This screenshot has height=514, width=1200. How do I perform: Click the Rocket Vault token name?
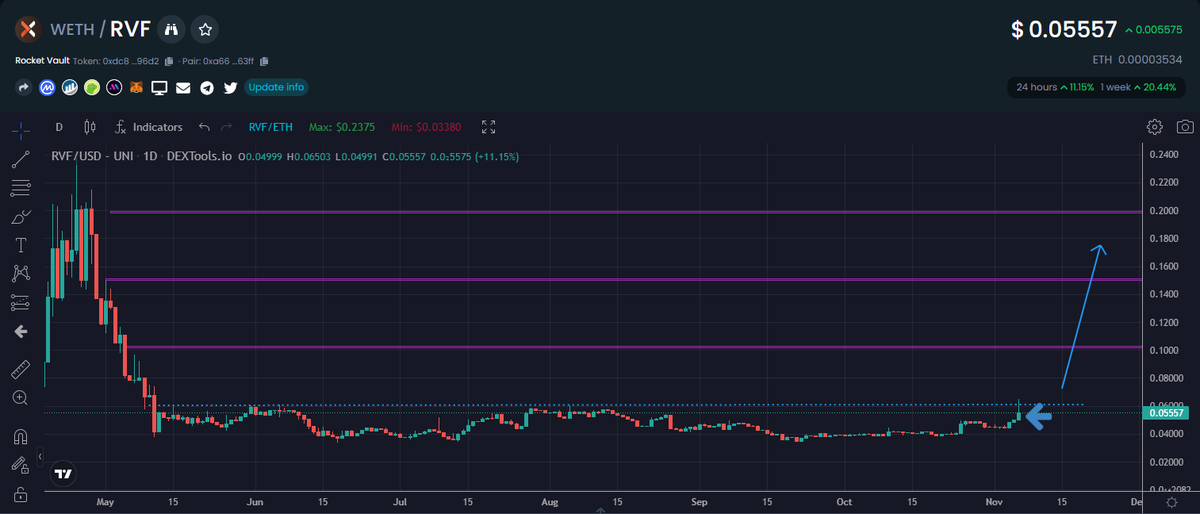pos(42,61)
